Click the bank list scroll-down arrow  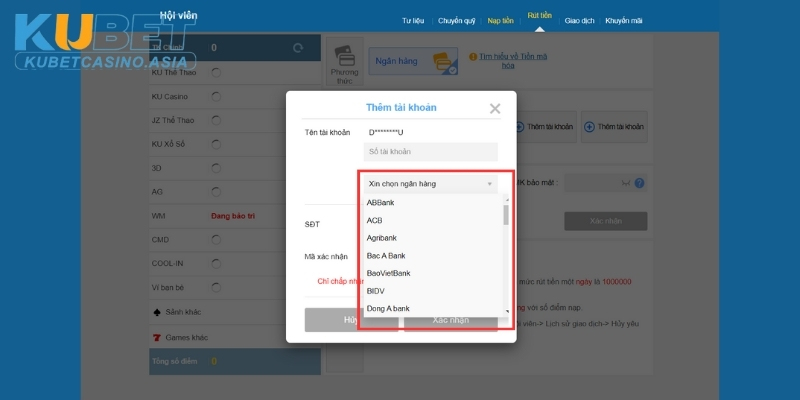[507, 311]
